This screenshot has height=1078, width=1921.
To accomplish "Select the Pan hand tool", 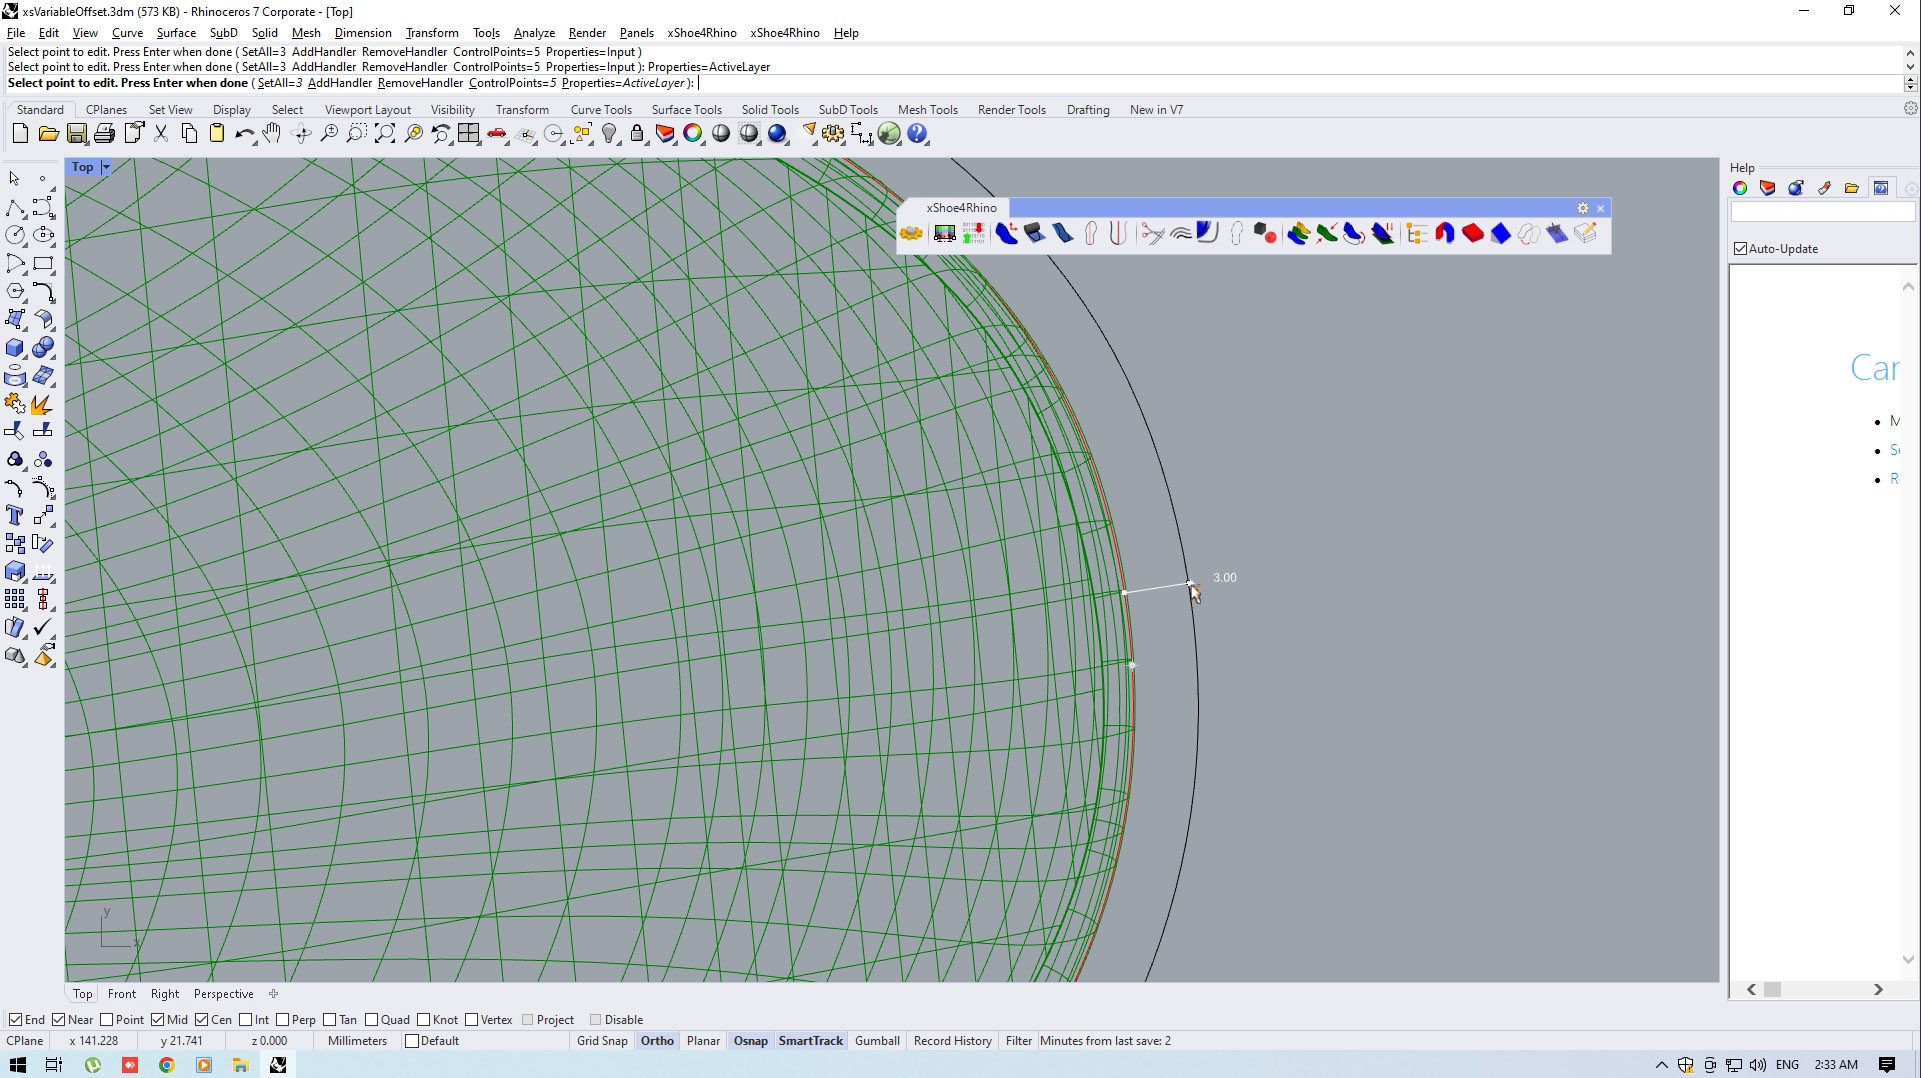I will coord(272,134).
